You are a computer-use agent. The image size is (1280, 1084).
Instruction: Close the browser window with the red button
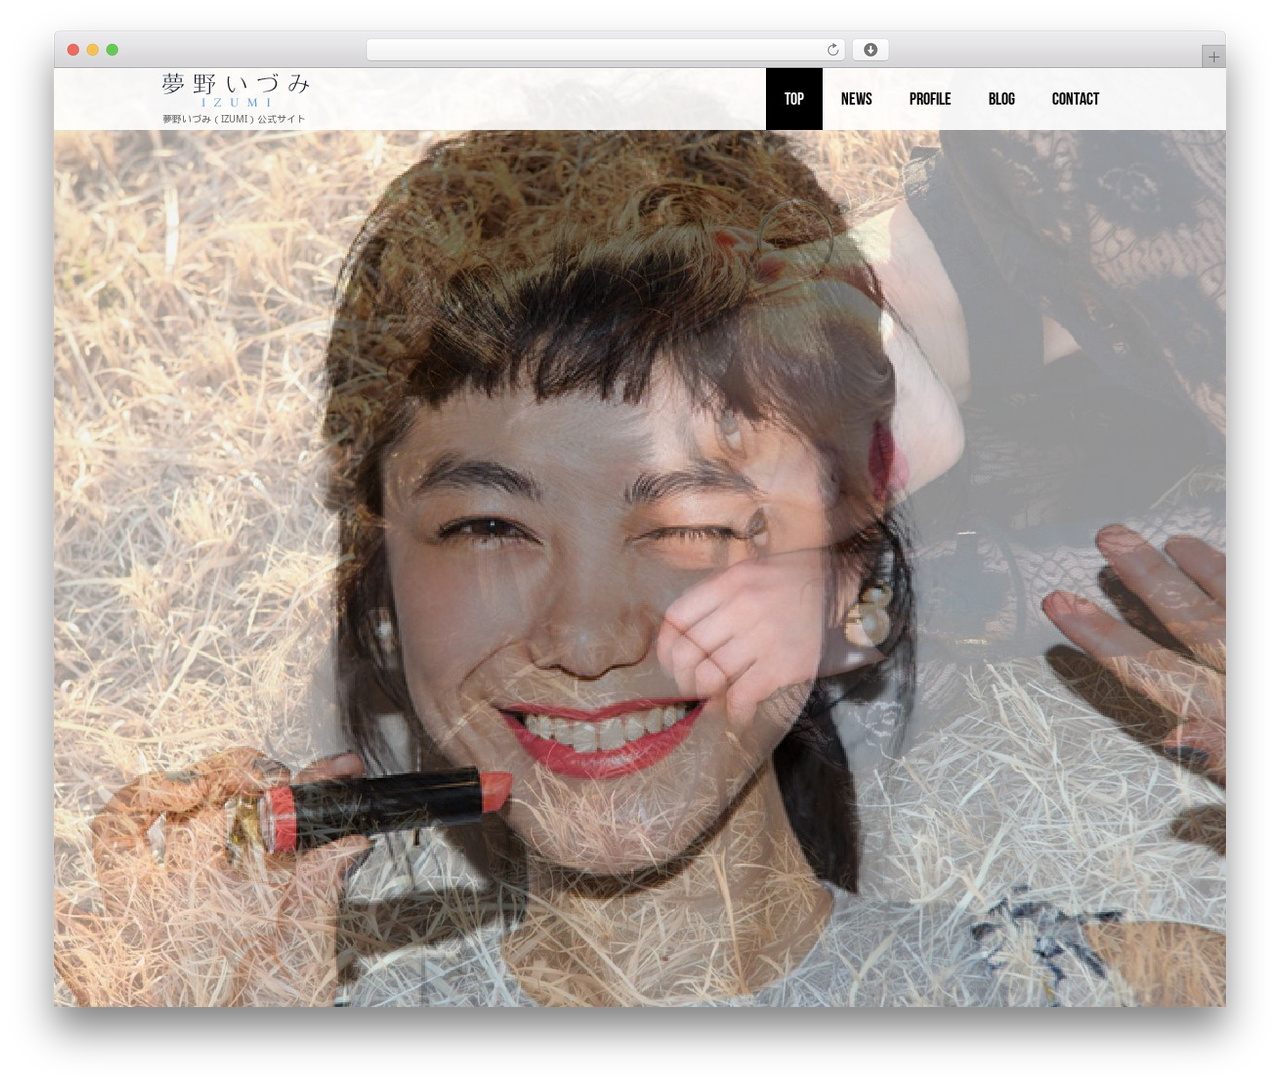pos(73,50)
